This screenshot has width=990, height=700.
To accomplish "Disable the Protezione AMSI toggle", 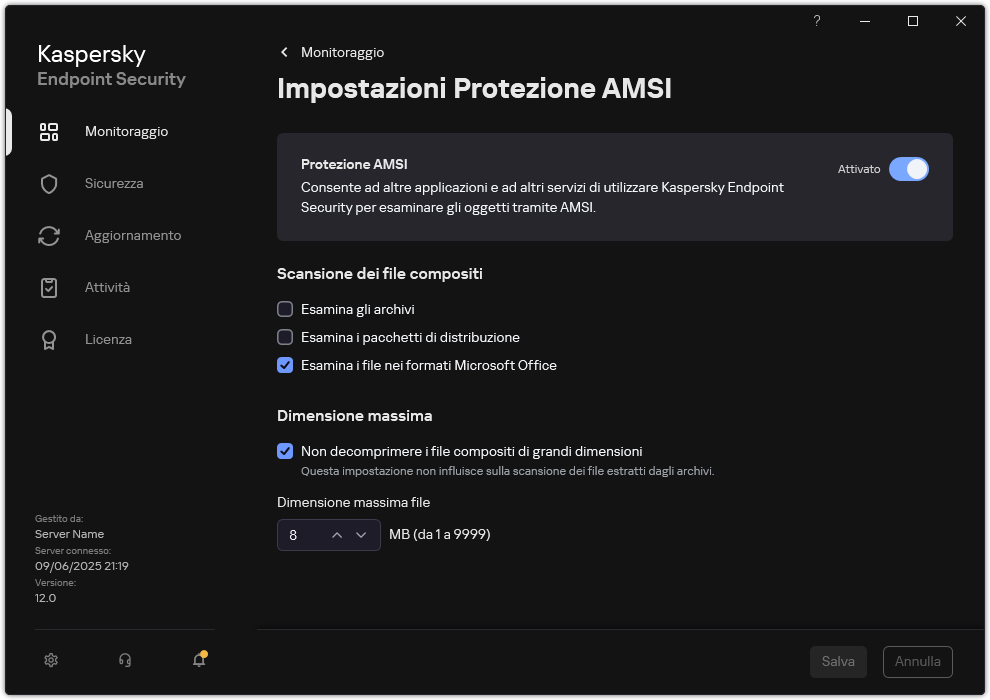I will click(x=910, y=169).
